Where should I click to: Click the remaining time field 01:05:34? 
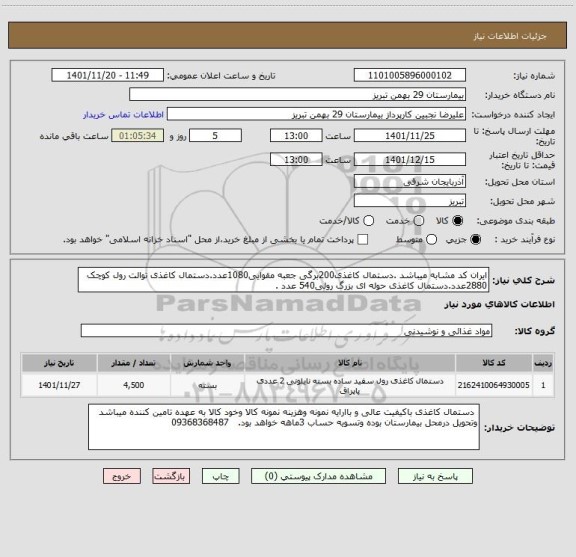tap(137, 136)
